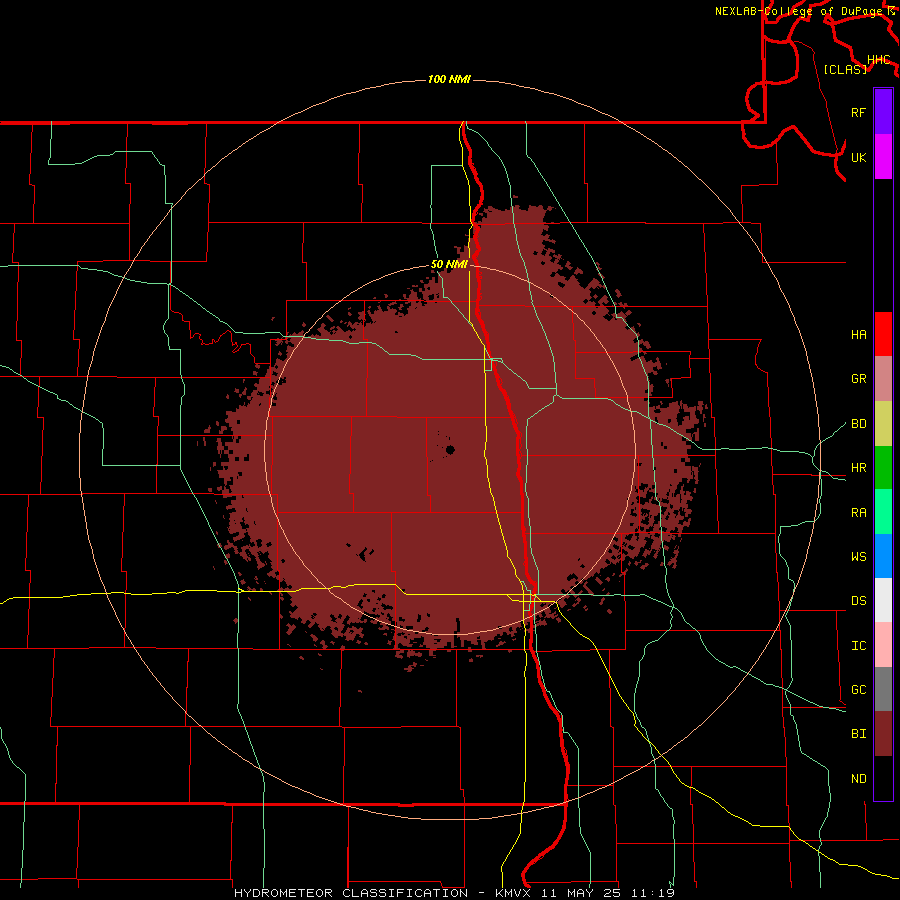
Task: Click the WS blue legend color swatch
Action: (883, 556)
